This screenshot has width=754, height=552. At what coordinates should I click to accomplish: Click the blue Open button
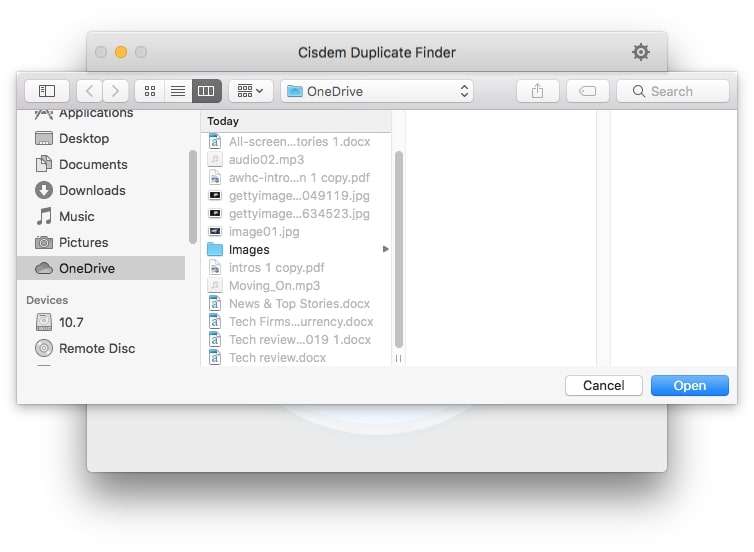pos(689,385)
